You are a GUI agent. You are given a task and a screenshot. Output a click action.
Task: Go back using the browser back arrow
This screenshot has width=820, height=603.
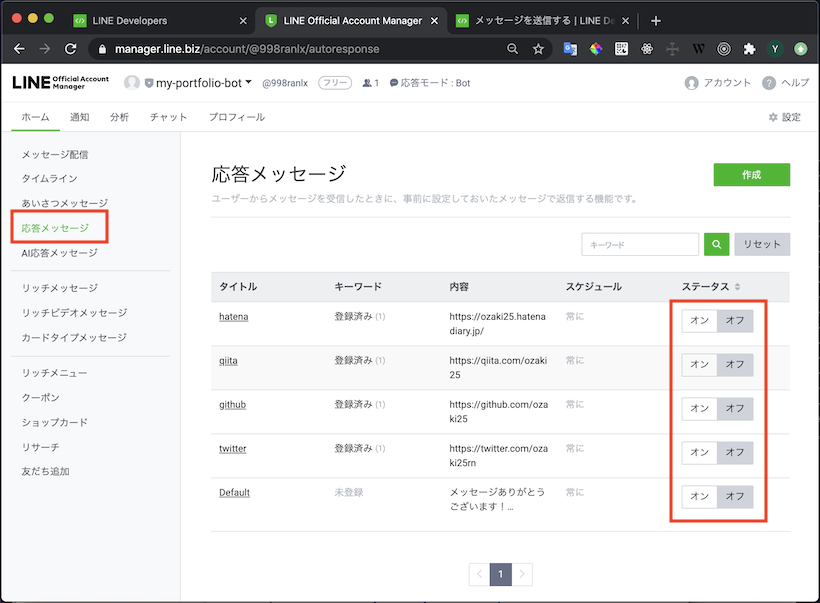click(x=19, y=49)
